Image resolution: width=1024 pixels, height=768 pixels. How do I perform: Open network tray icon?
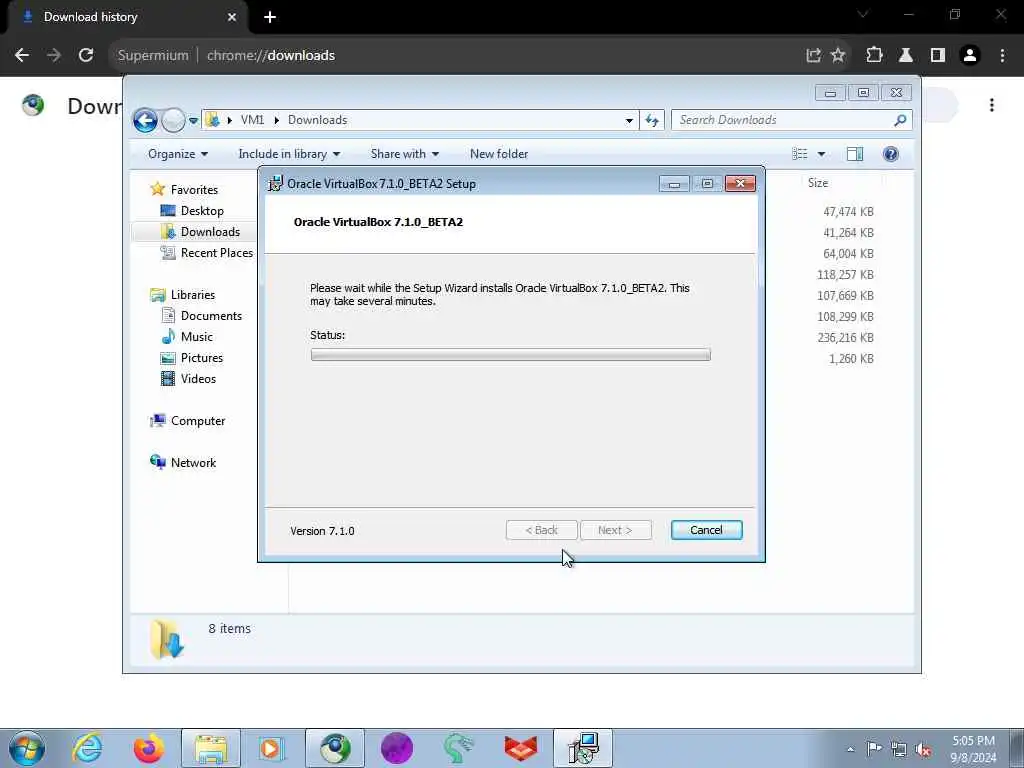click(899, 749)
